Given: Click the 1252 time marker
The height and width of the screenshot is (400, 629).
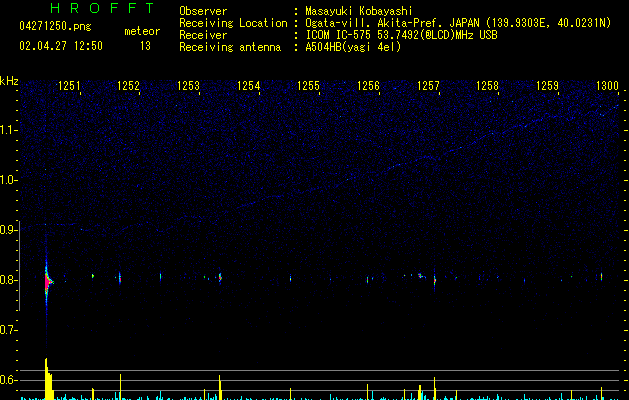Looking at the screenshot, I should 128,85.
